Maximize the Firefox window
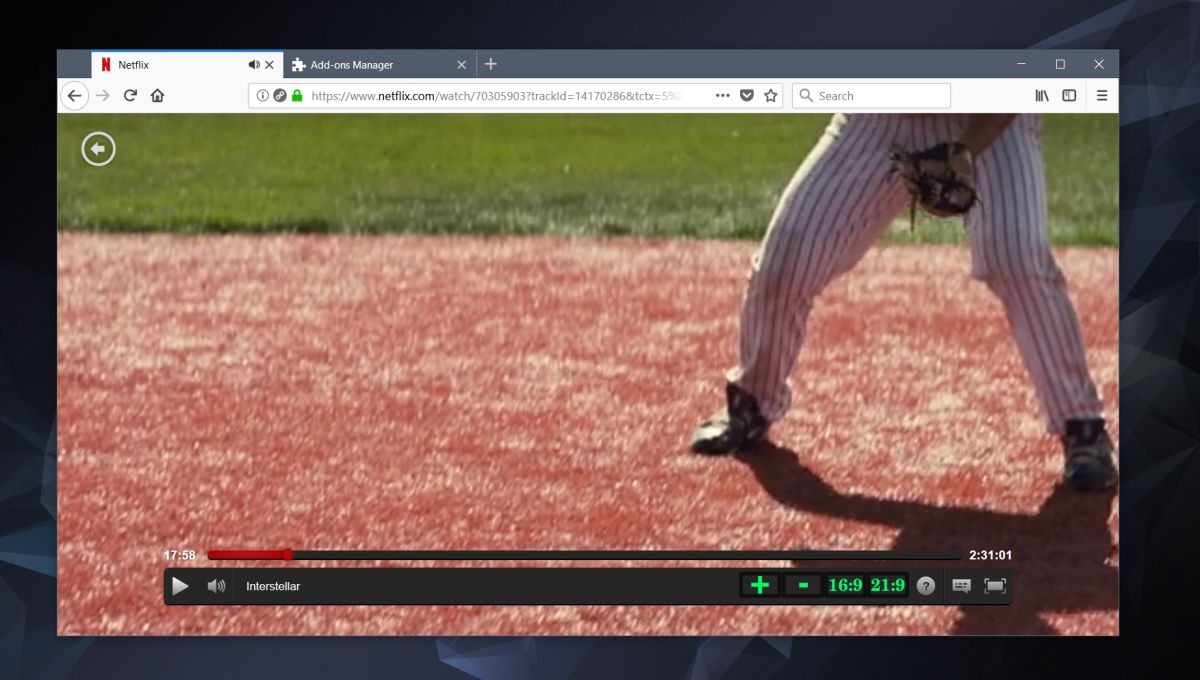This screenshot has height=680, width=1200. [1060, 64]
